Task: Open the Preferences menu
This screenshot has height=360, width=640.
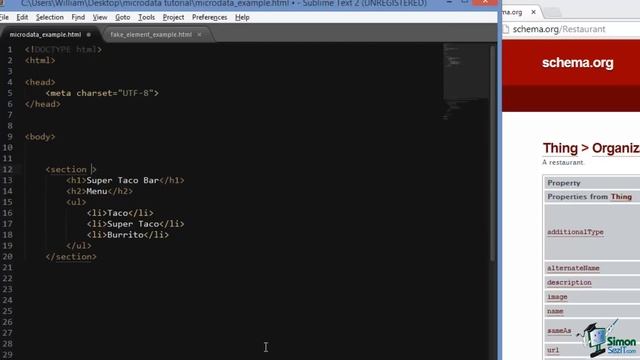Action: pyautogui.click(x=209, y=17)
